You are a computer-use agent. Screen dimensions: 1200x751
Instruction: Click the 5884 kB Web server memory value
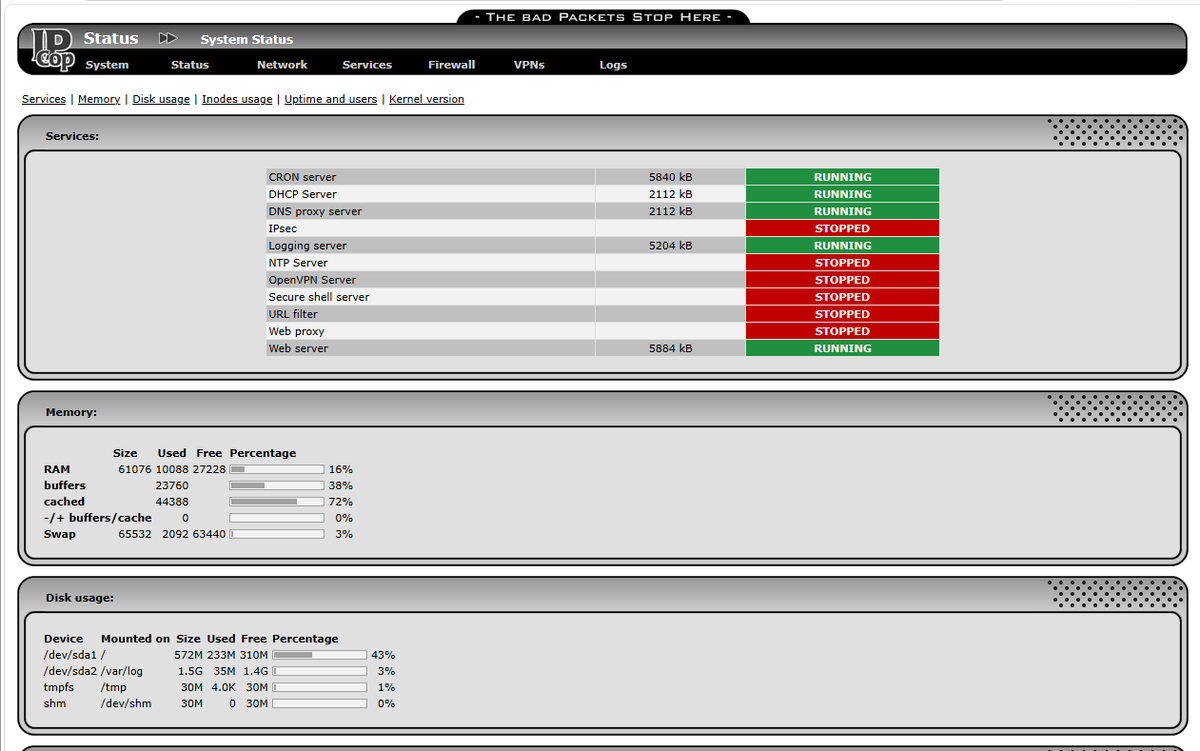671,349
